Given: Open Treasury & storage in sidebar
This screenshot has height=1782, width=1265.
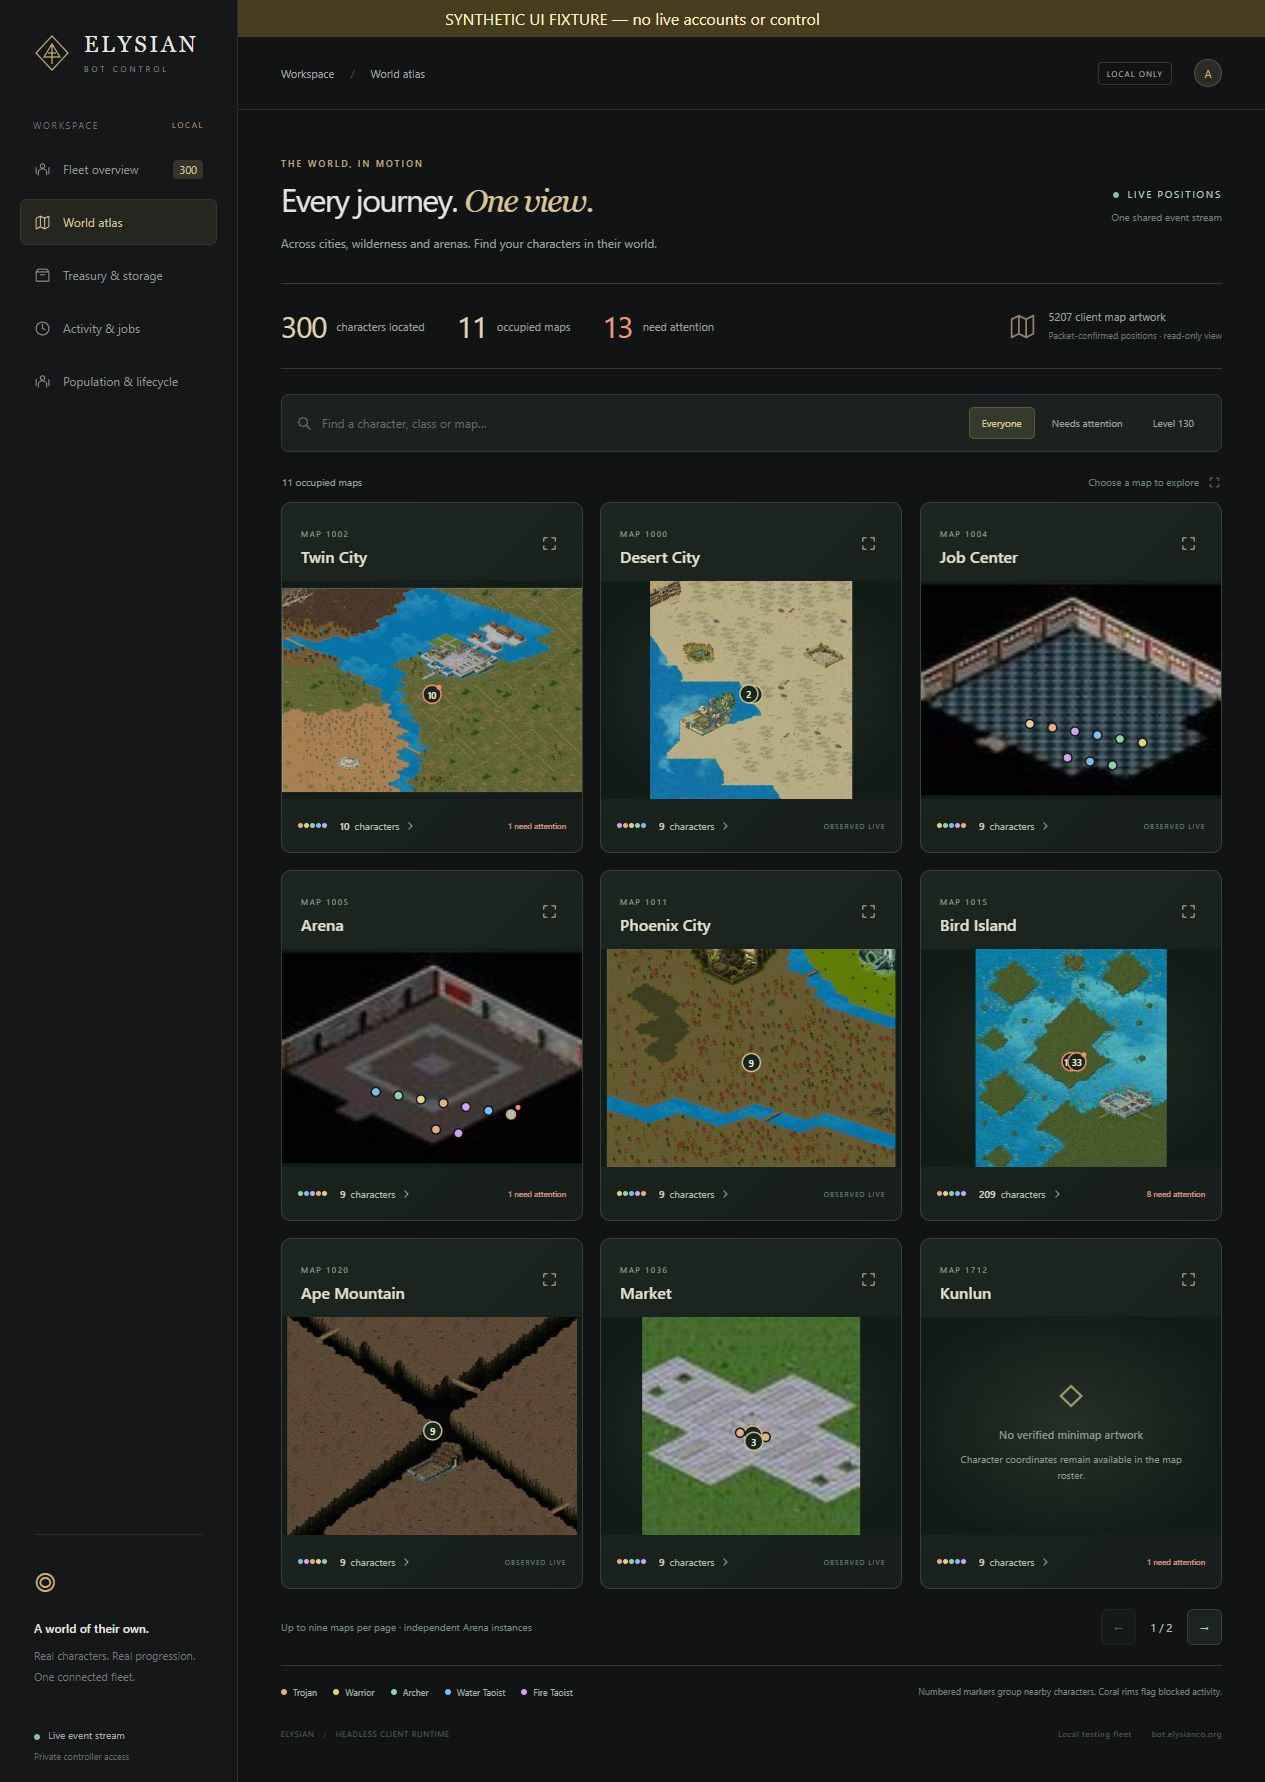Looking at the screenshot, I should pyautogui.click(x=118, y=275).
